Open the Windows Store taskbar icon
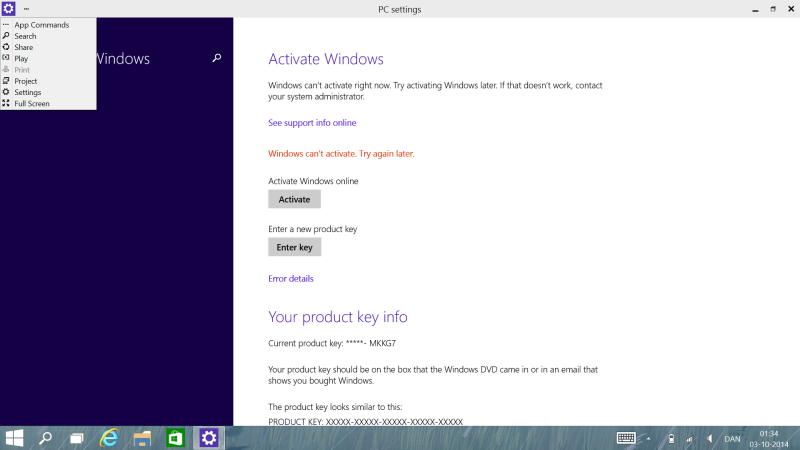This screenshot has width=800, height=450. 175,438
